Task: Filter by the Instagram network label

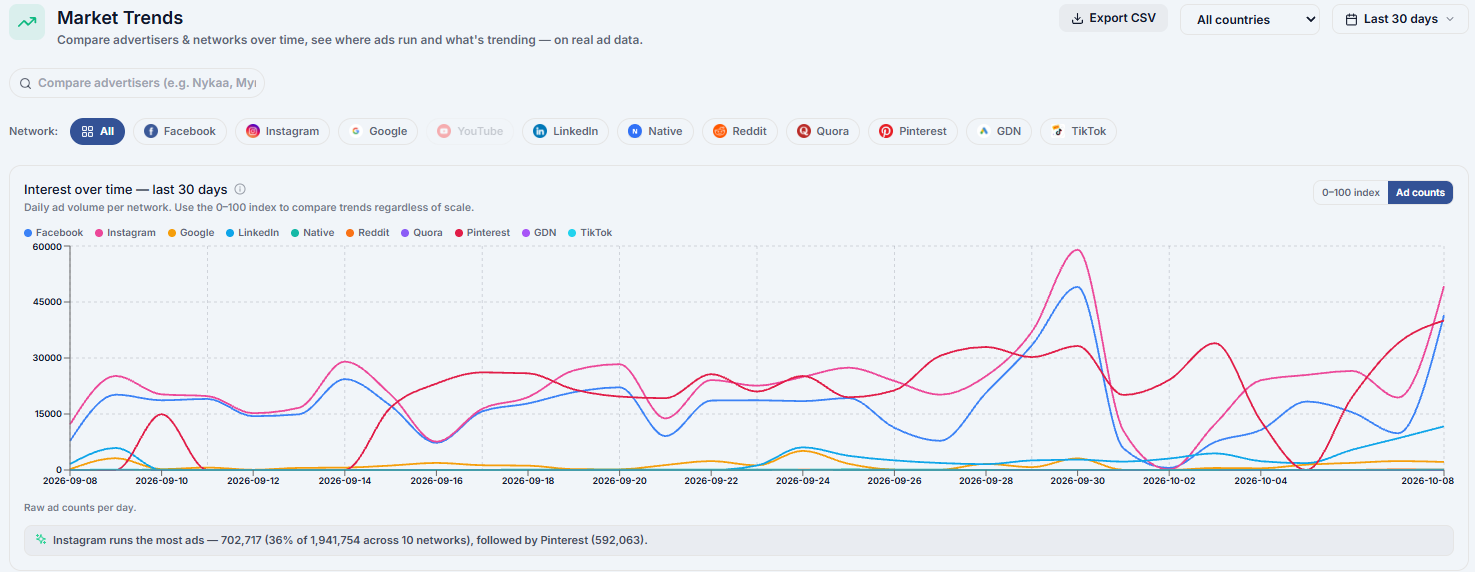Action: [292, 131]
